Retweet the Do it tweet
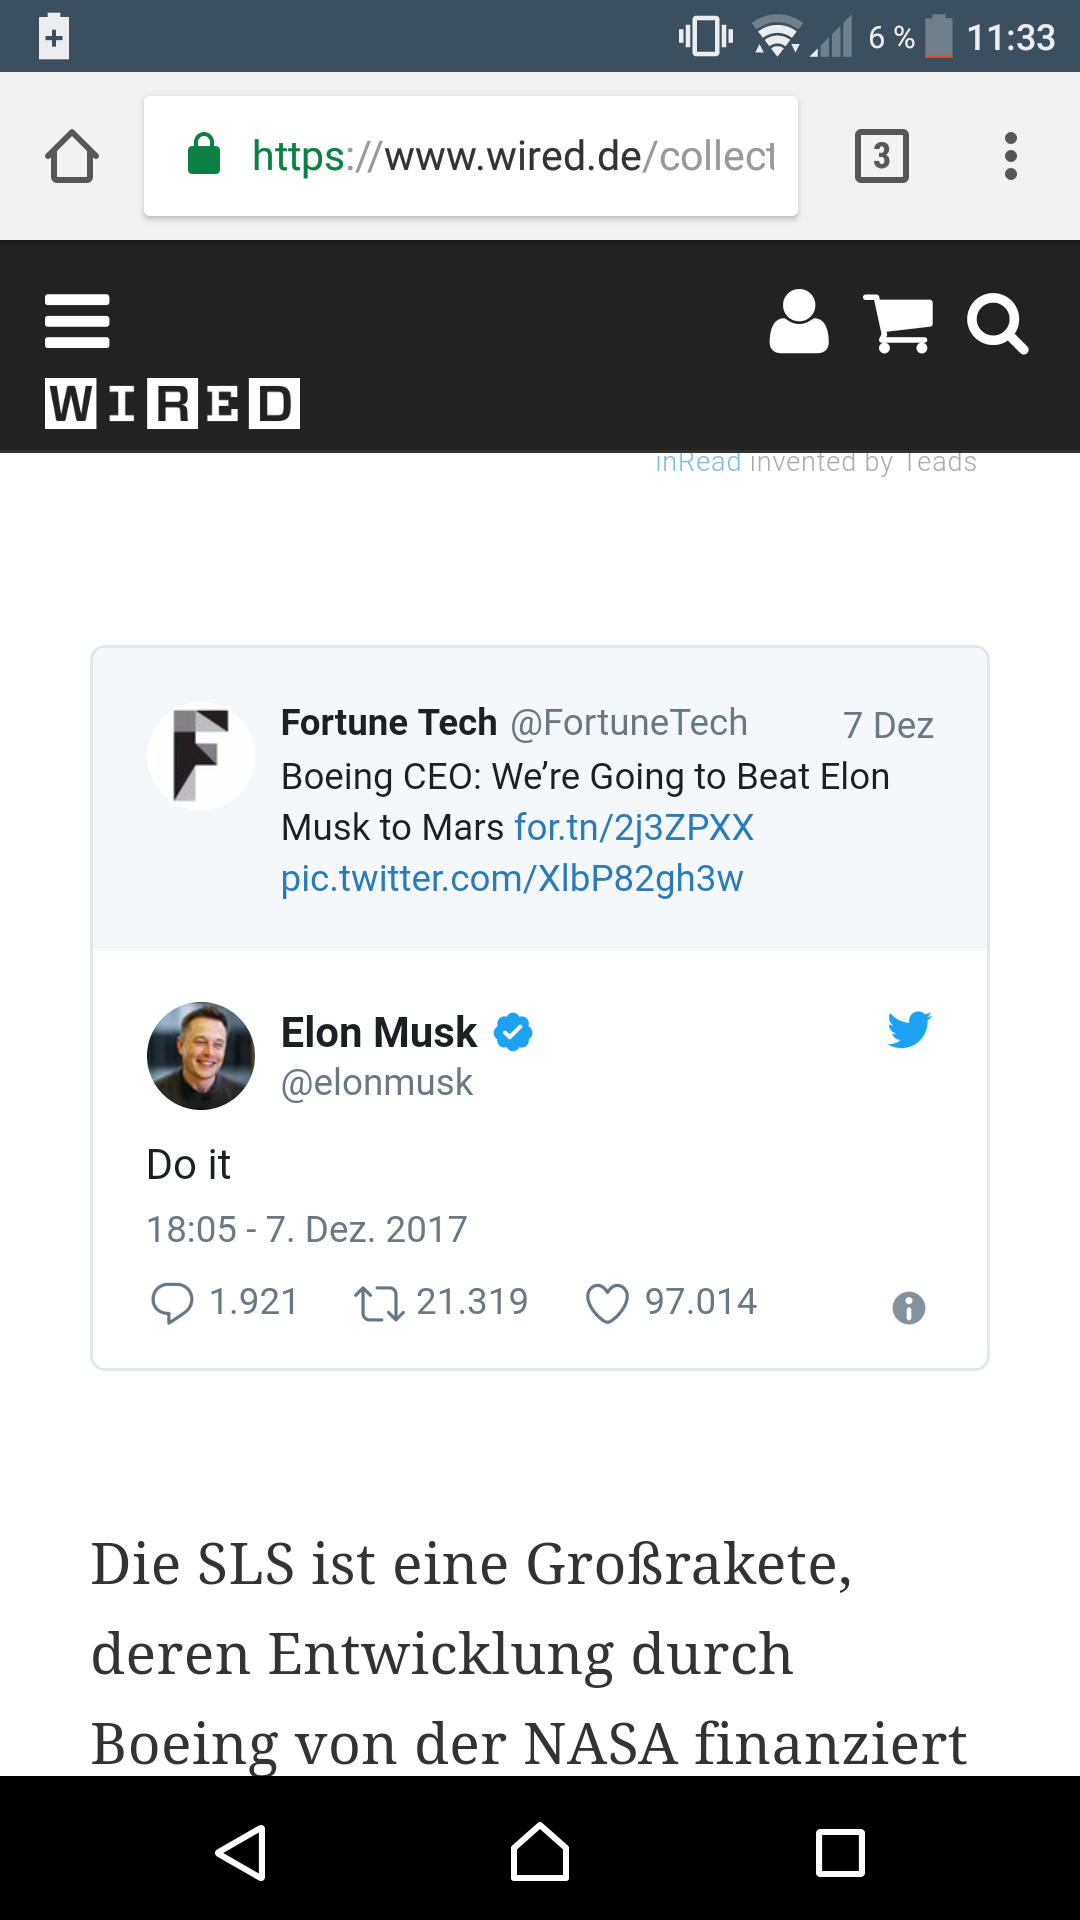Image resolution: width=1080 pixels, height=1920 pixels. pos(379,1304)
